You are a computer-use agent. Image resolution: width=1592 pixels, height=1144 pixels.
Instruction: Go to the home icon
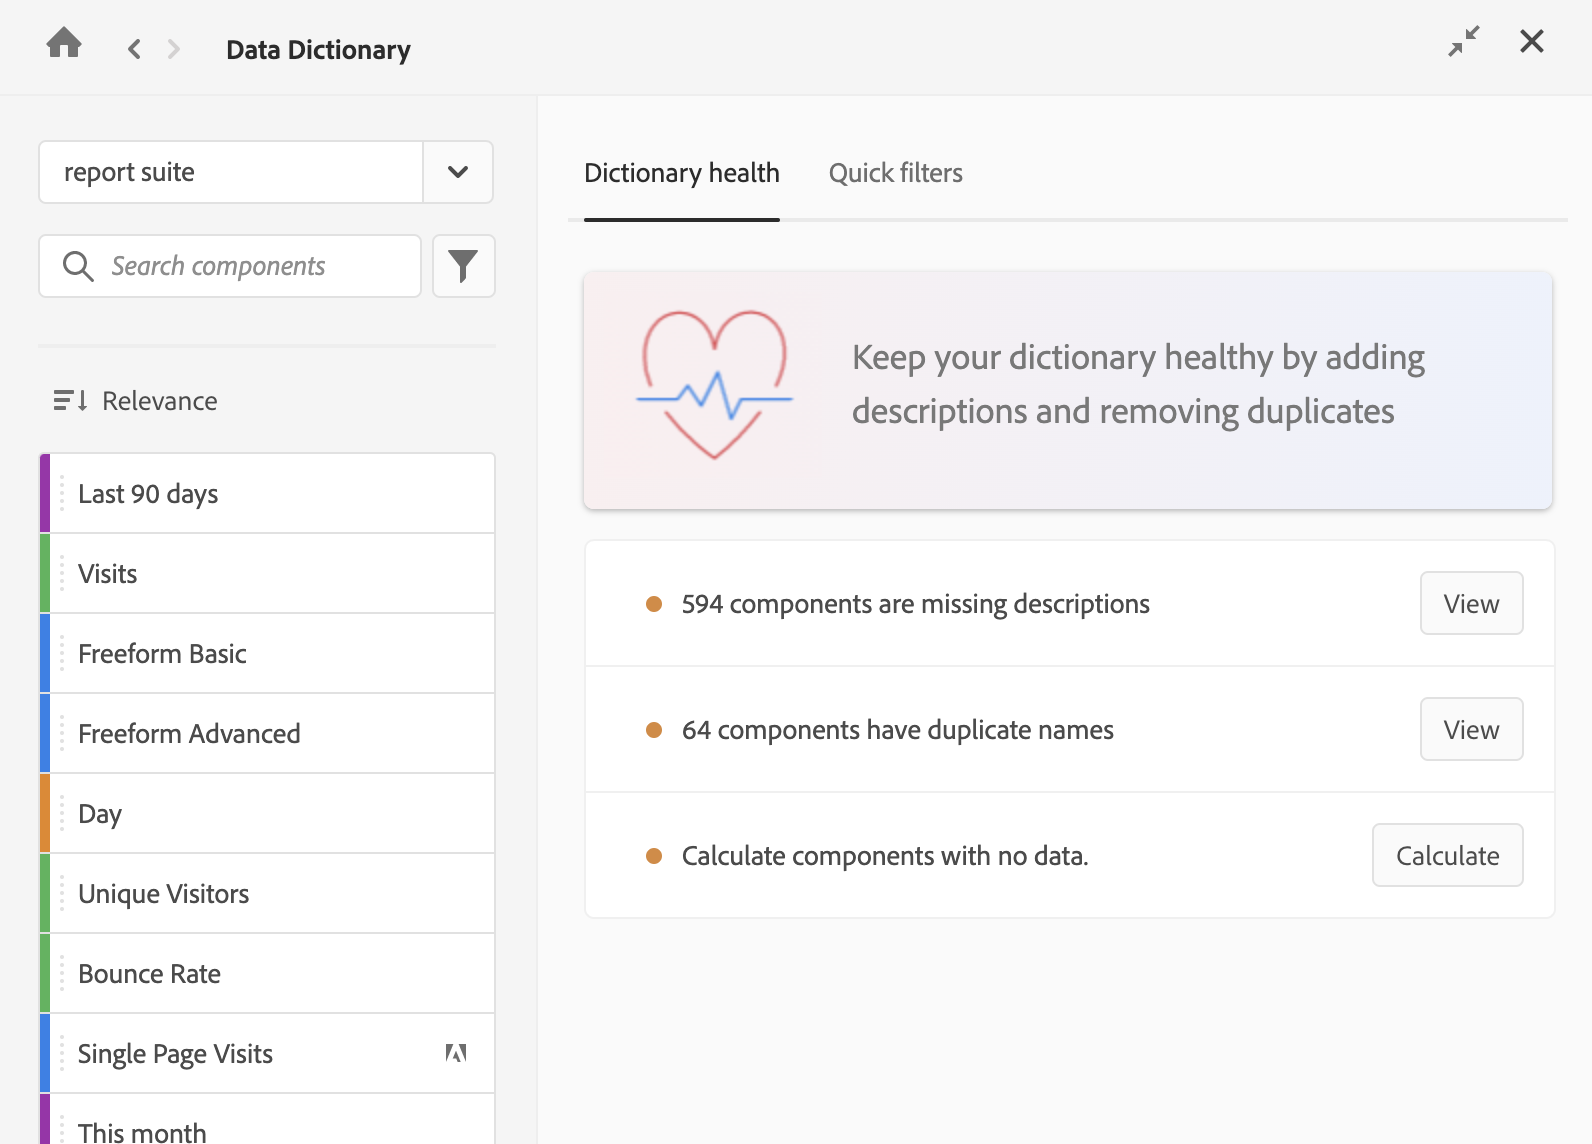(64, 43)
